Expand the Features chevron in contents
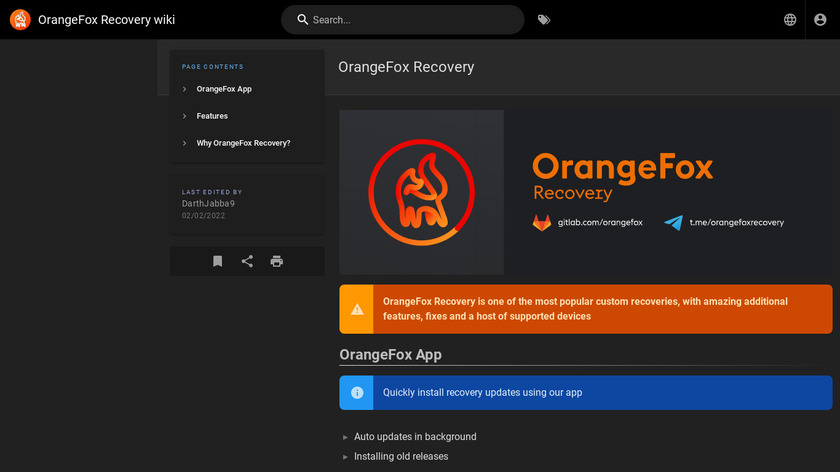Viewport: 840px width, 472px height. pos(185,116)
